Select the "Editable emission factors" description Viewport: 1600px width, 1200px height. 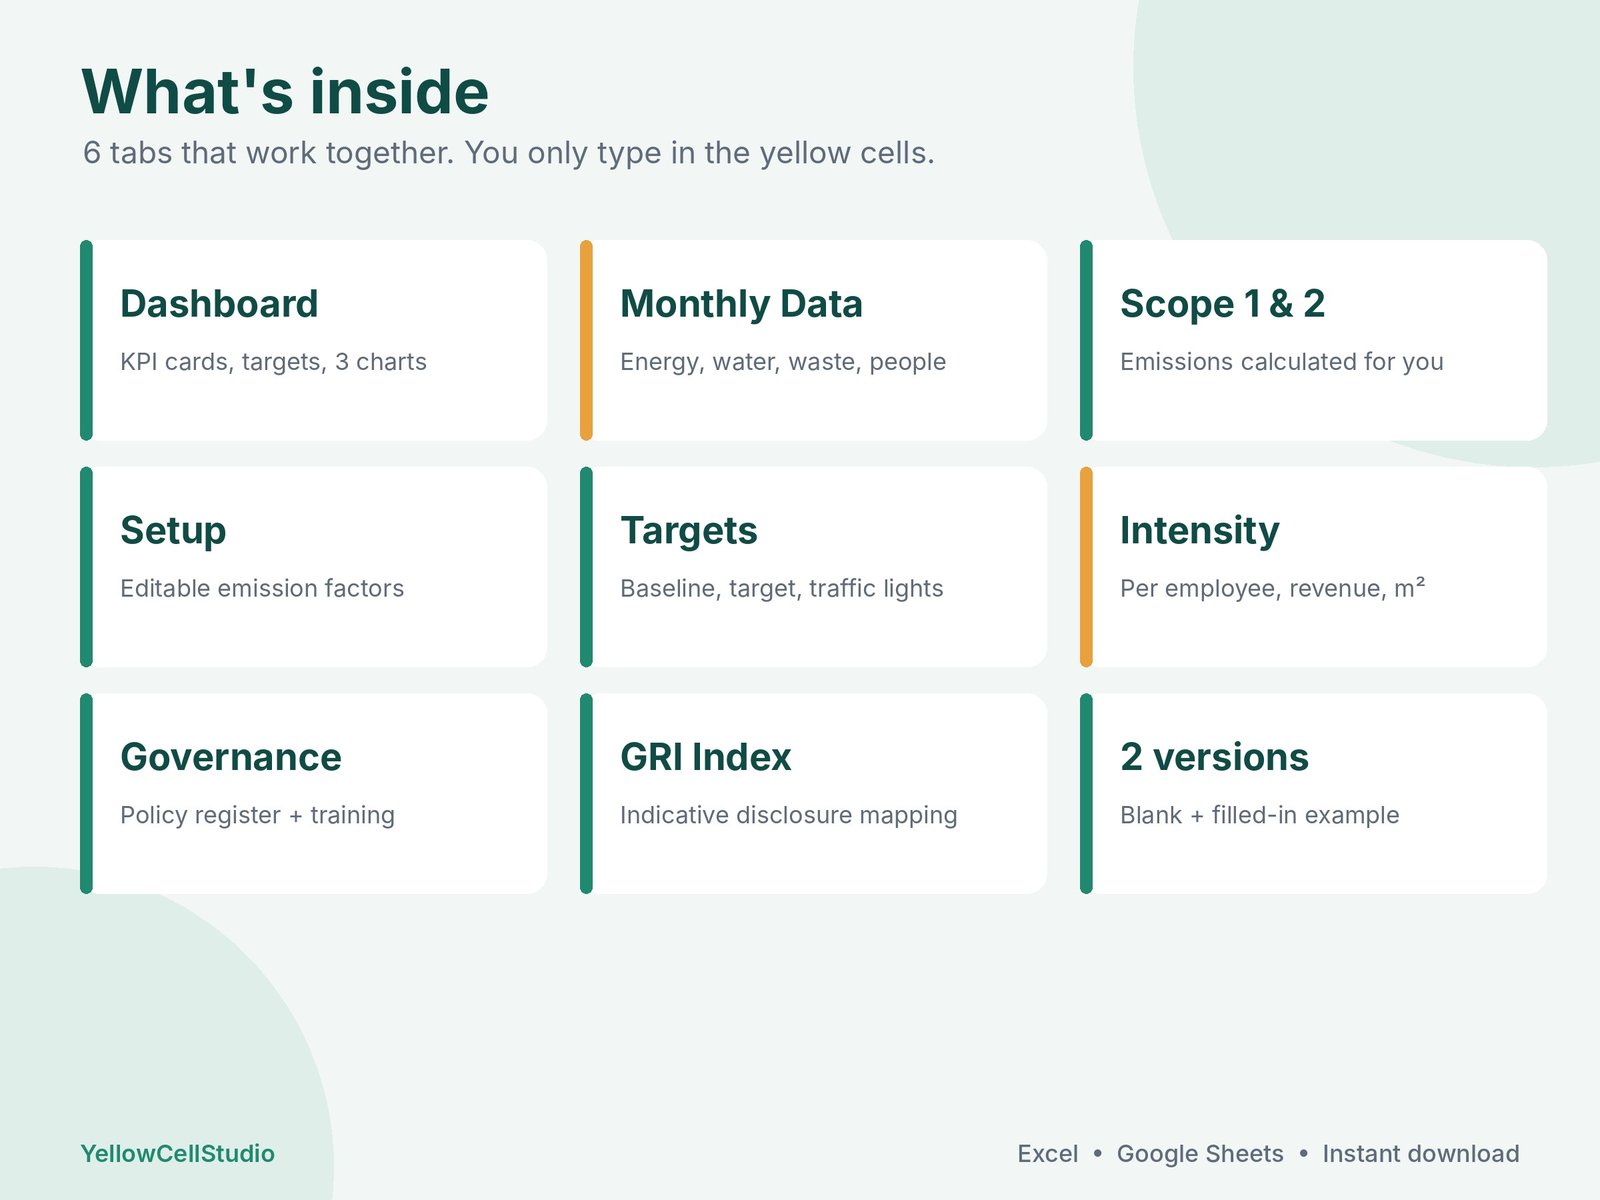[x=262, y=588]
